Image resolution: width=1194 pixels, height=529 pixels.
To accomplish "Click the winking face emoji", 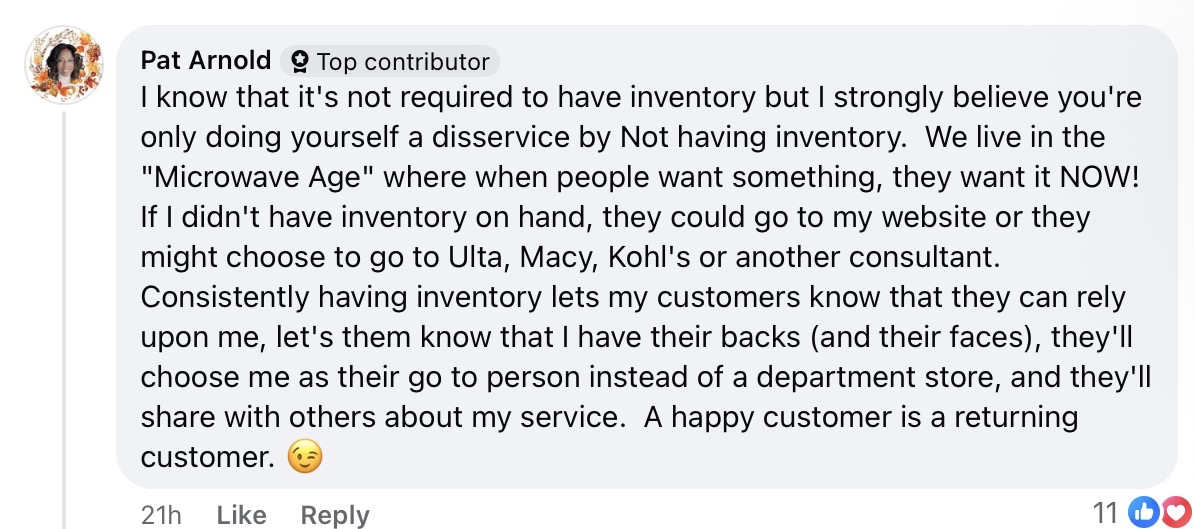I will point(305,458).
